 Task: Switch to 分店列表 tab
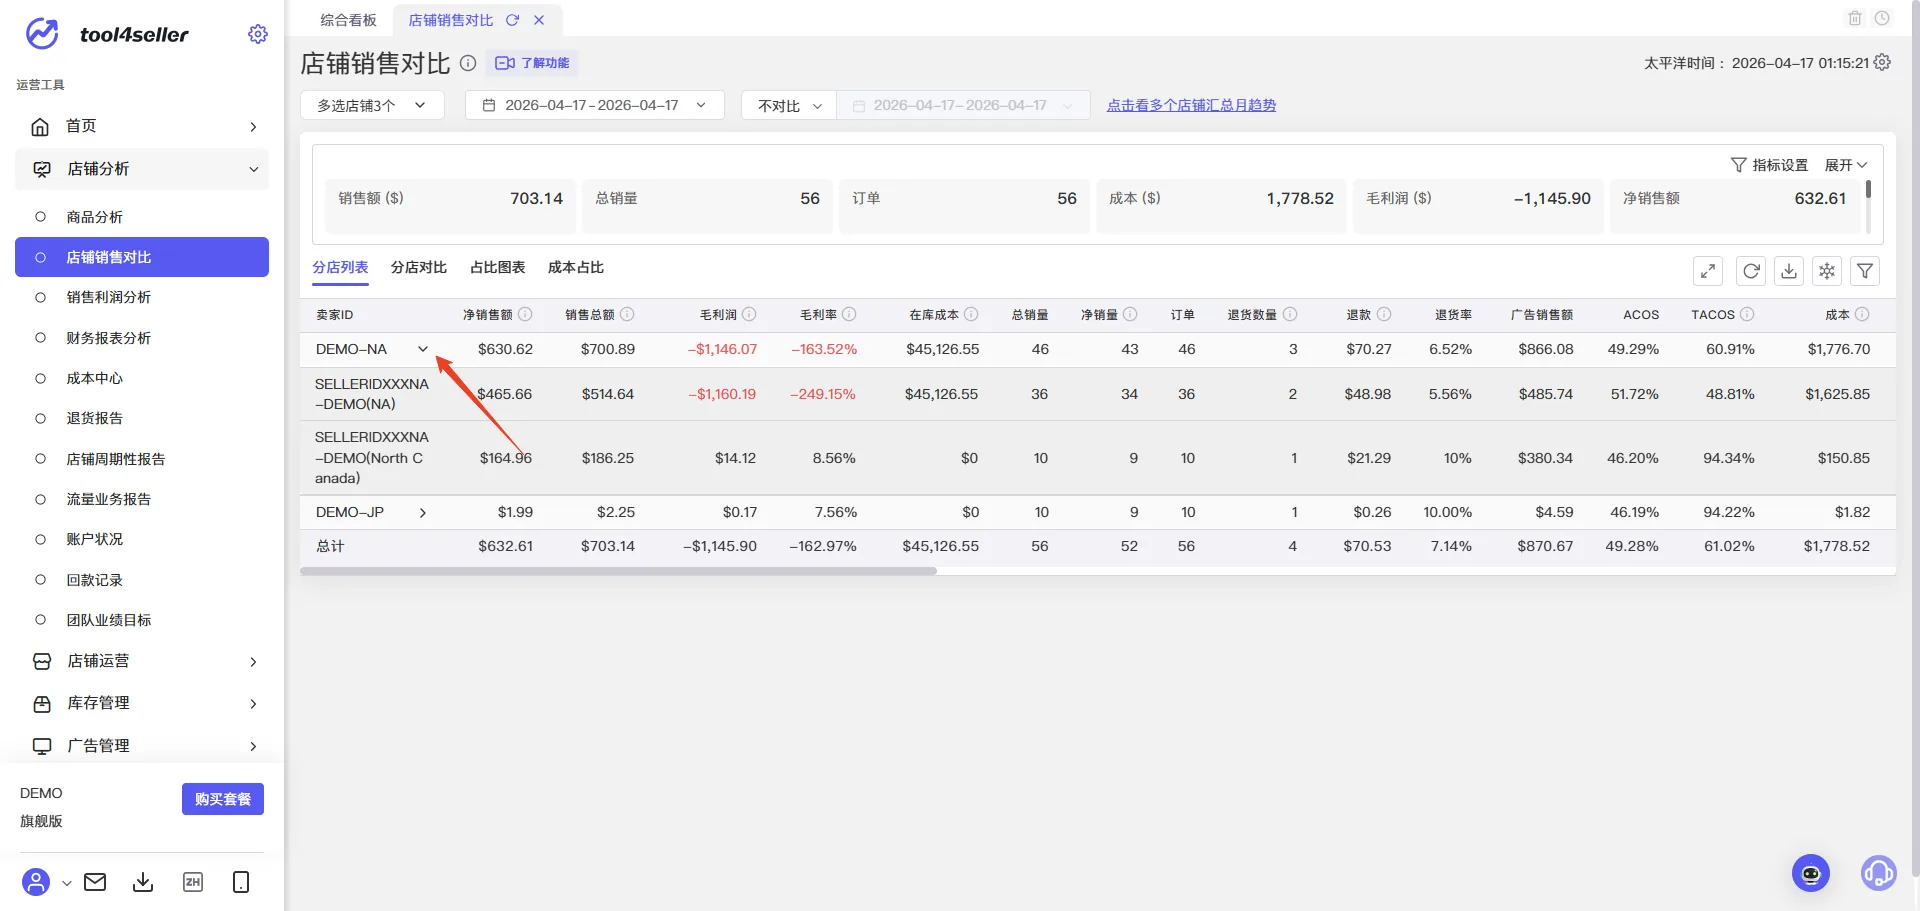(340, 267)
